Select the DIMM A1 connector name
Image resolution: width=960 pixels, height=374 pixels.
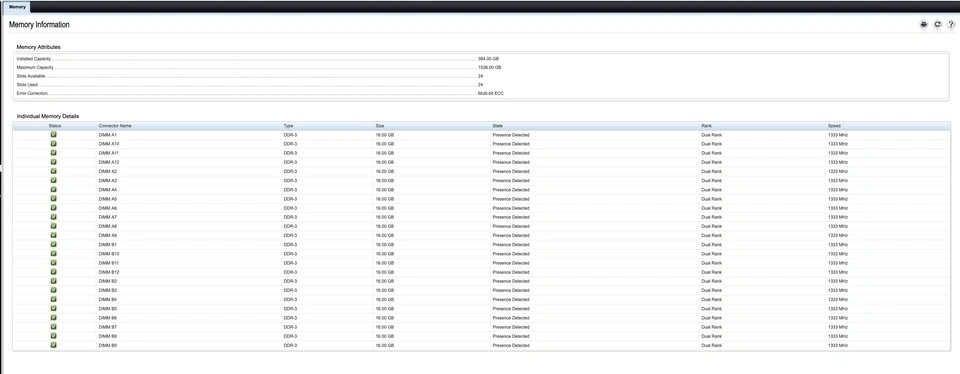(107, 134)
